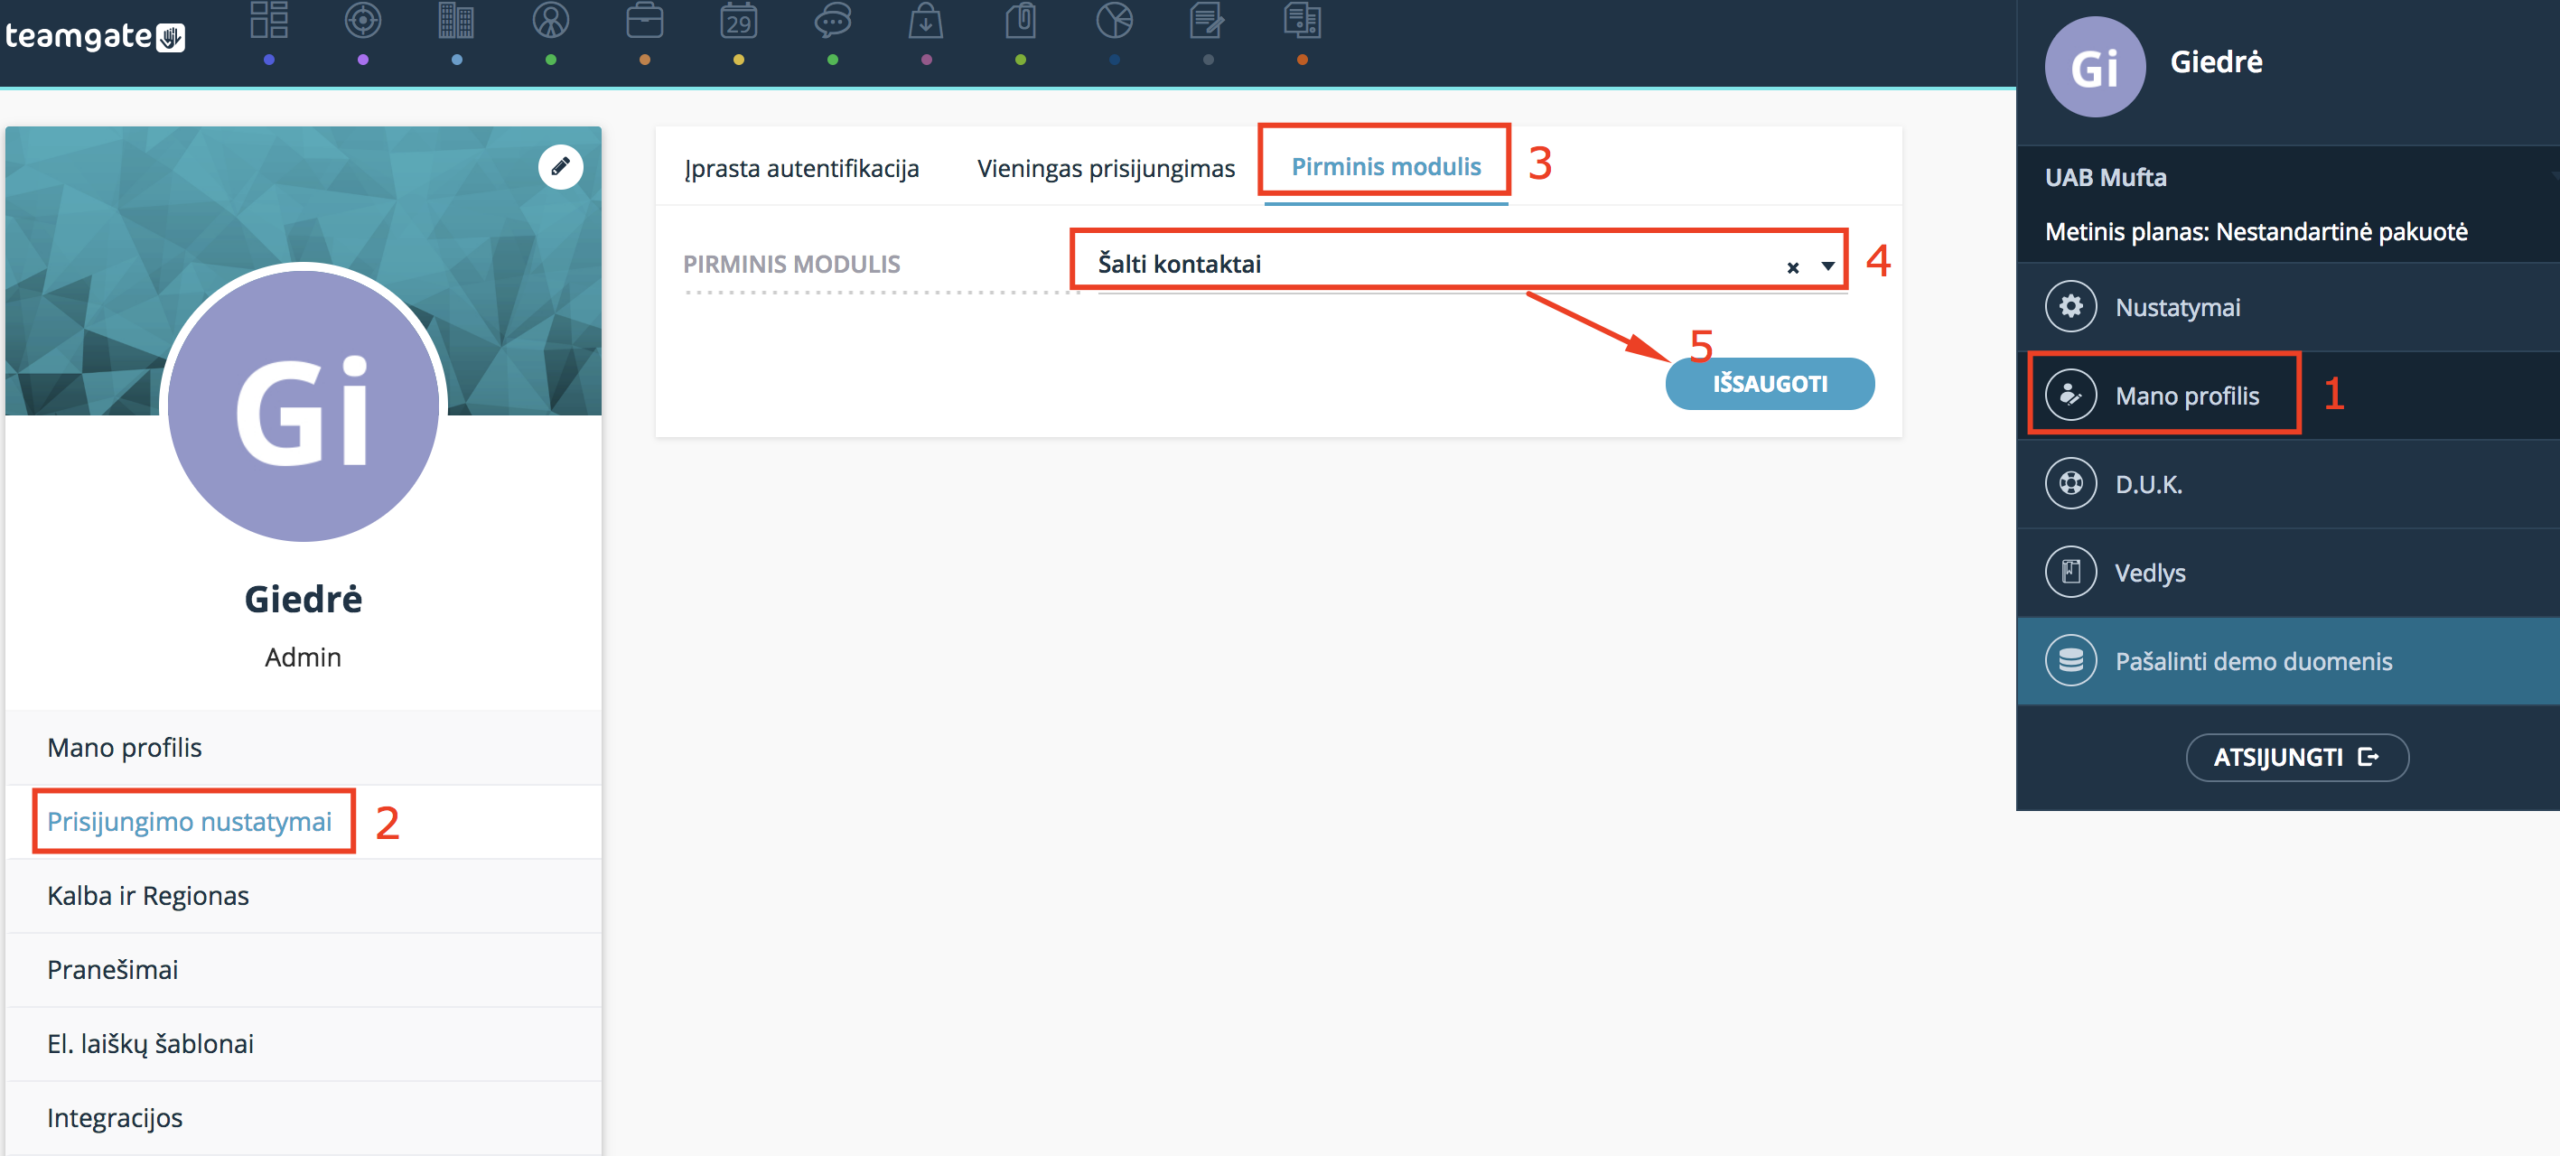Click the ATSIJUNGTI logout button
The width and height of the screenshot is (2560, 1156).
pyautogui.click(x=2297, y=757)
